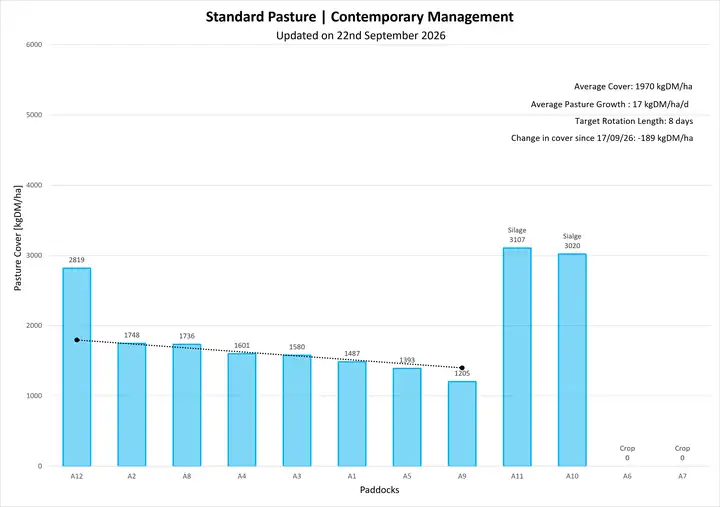
Task: Click the A8 x-axis label
Action: [187, 476]
